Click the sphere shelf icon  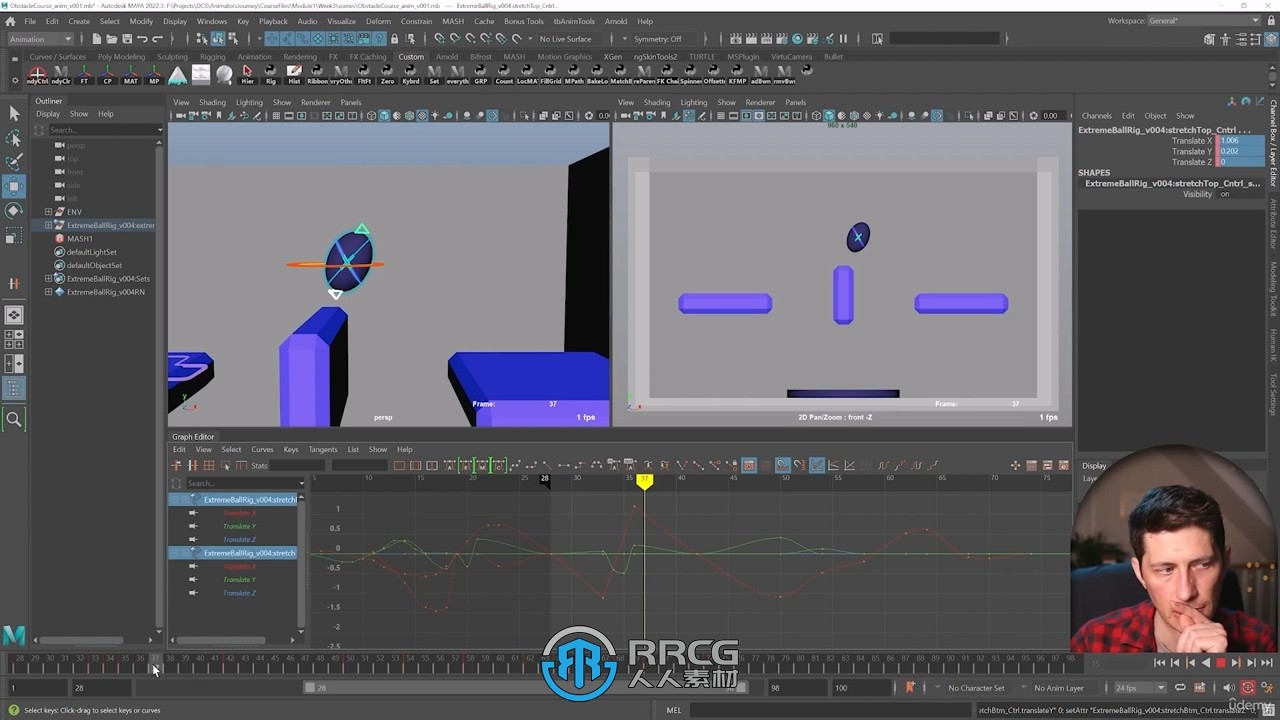pyautogui.click(x=224, y=75)
